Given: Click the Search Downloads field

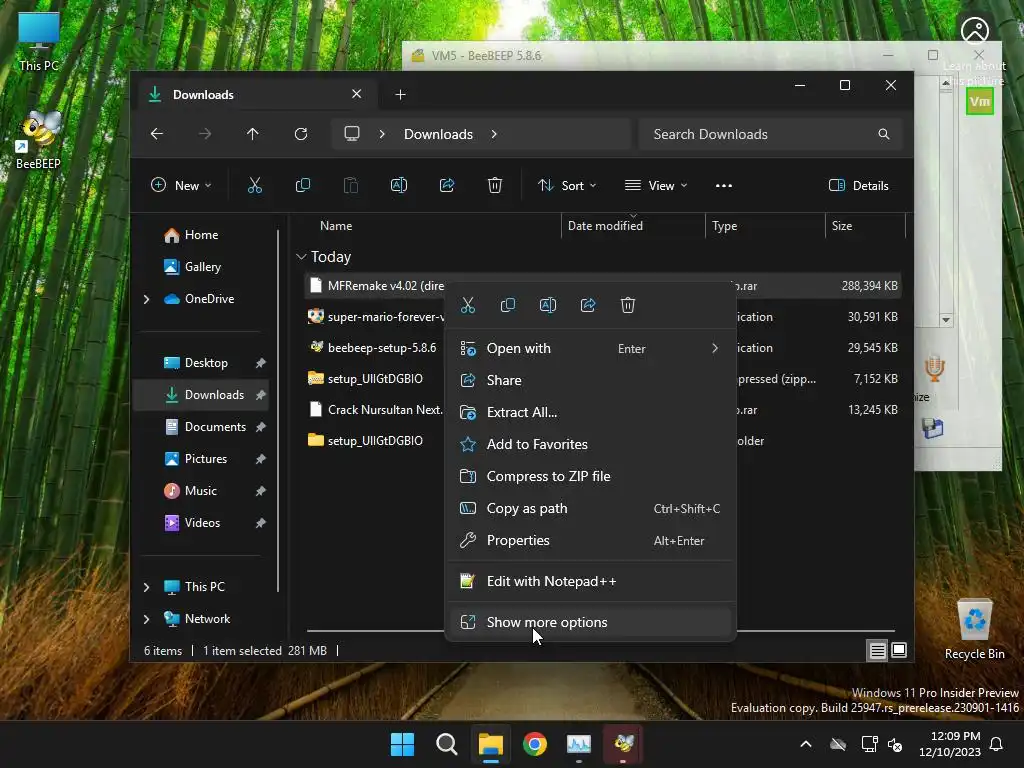Looking at the screenshot, I should tap(771, 134).
